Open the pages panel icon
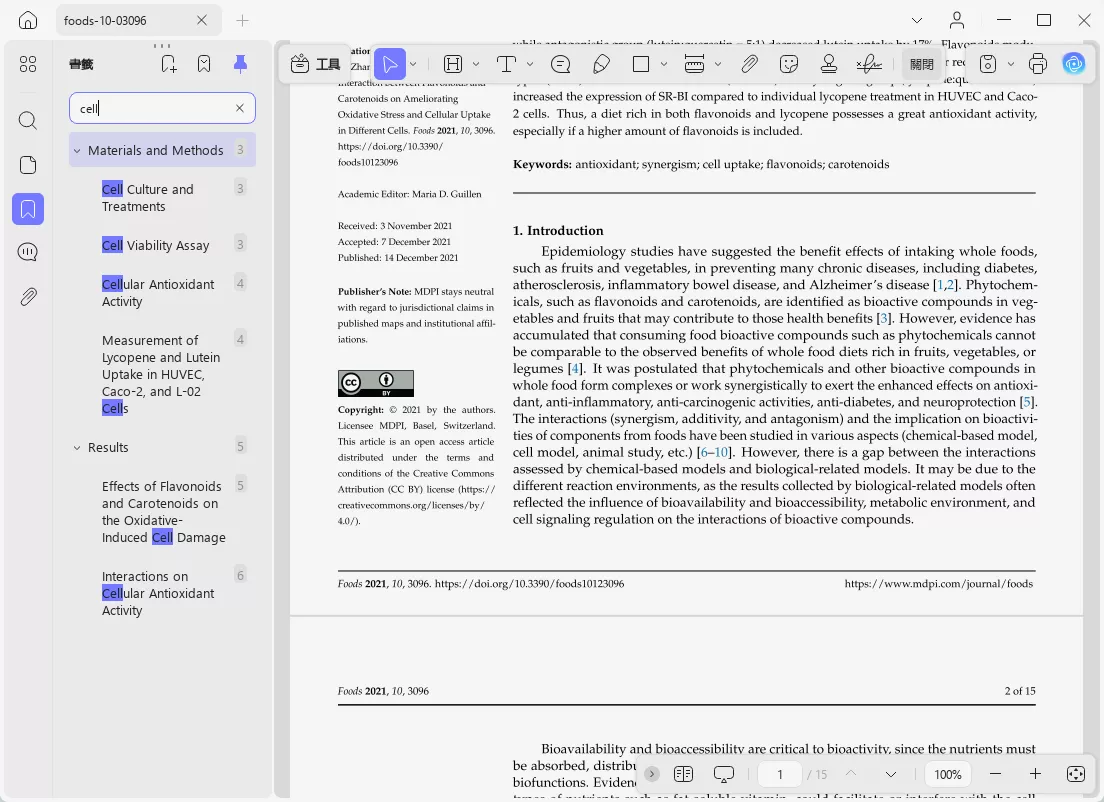Image resolution: width=1104 pixels, height=802 pixels. click(27, 165)
